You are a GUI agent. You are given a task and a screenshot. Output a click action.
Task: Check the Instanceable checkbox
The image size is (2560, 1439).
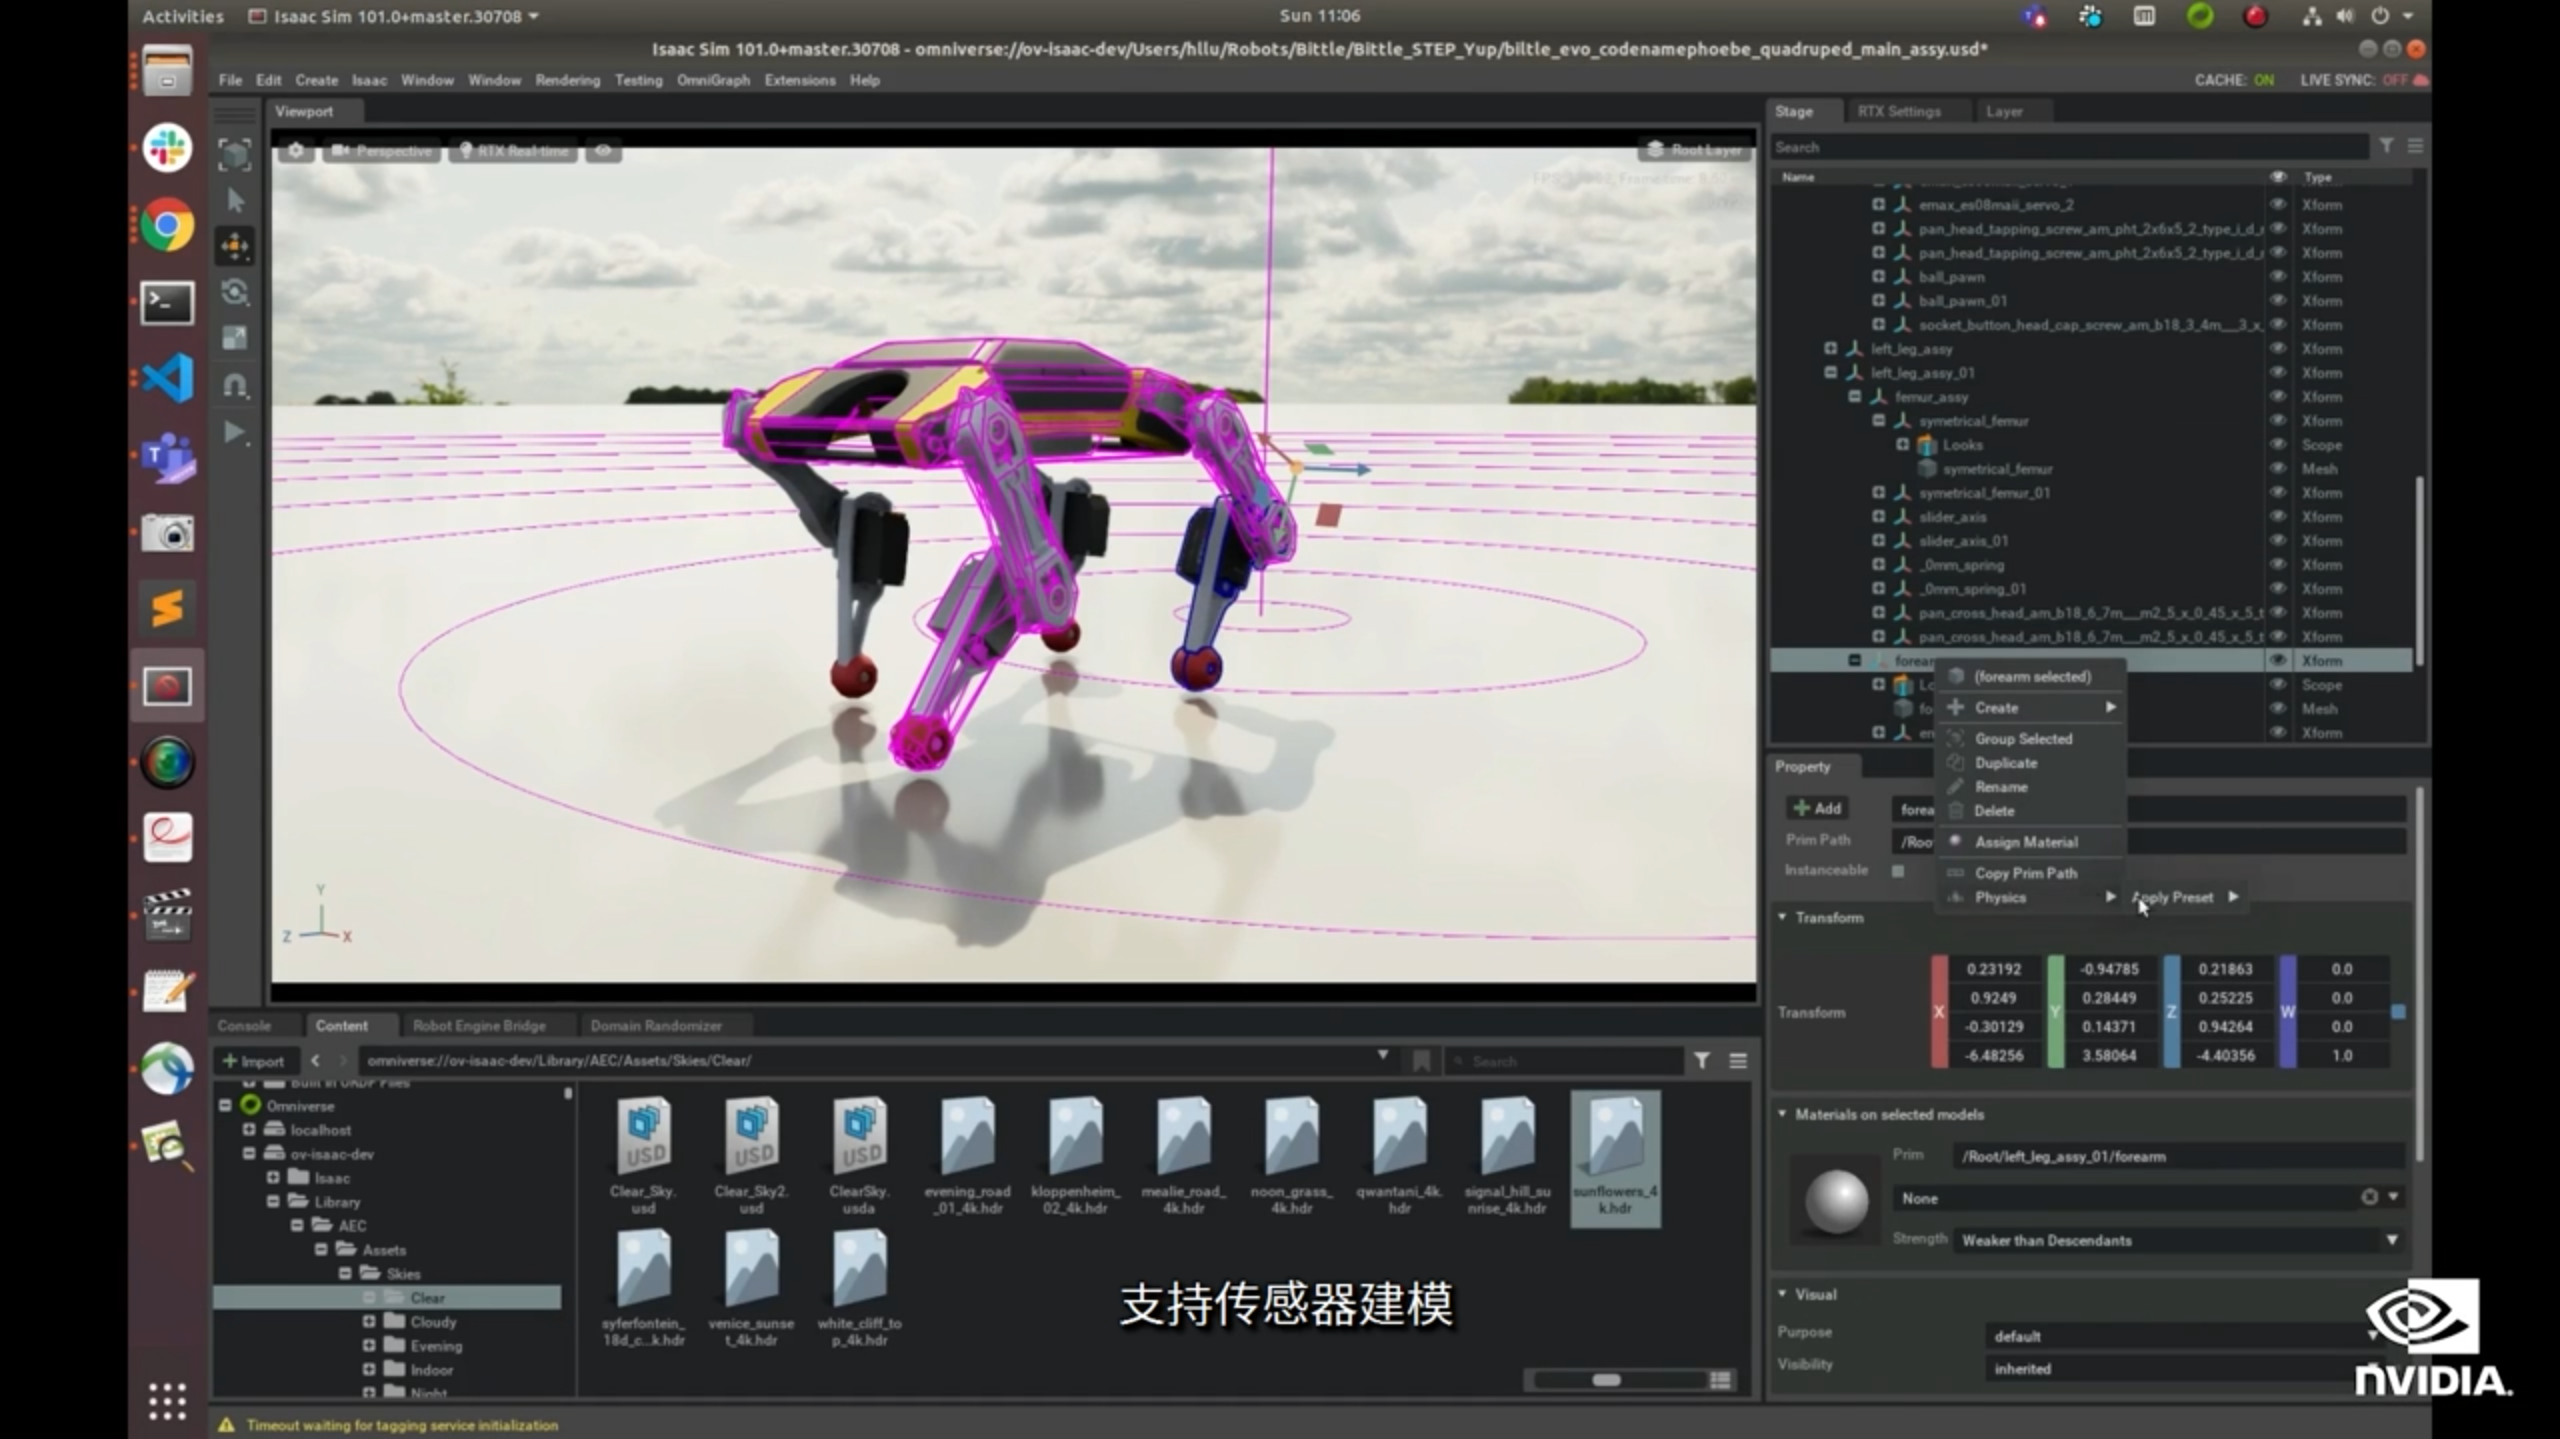click(x=1898, y=870)
